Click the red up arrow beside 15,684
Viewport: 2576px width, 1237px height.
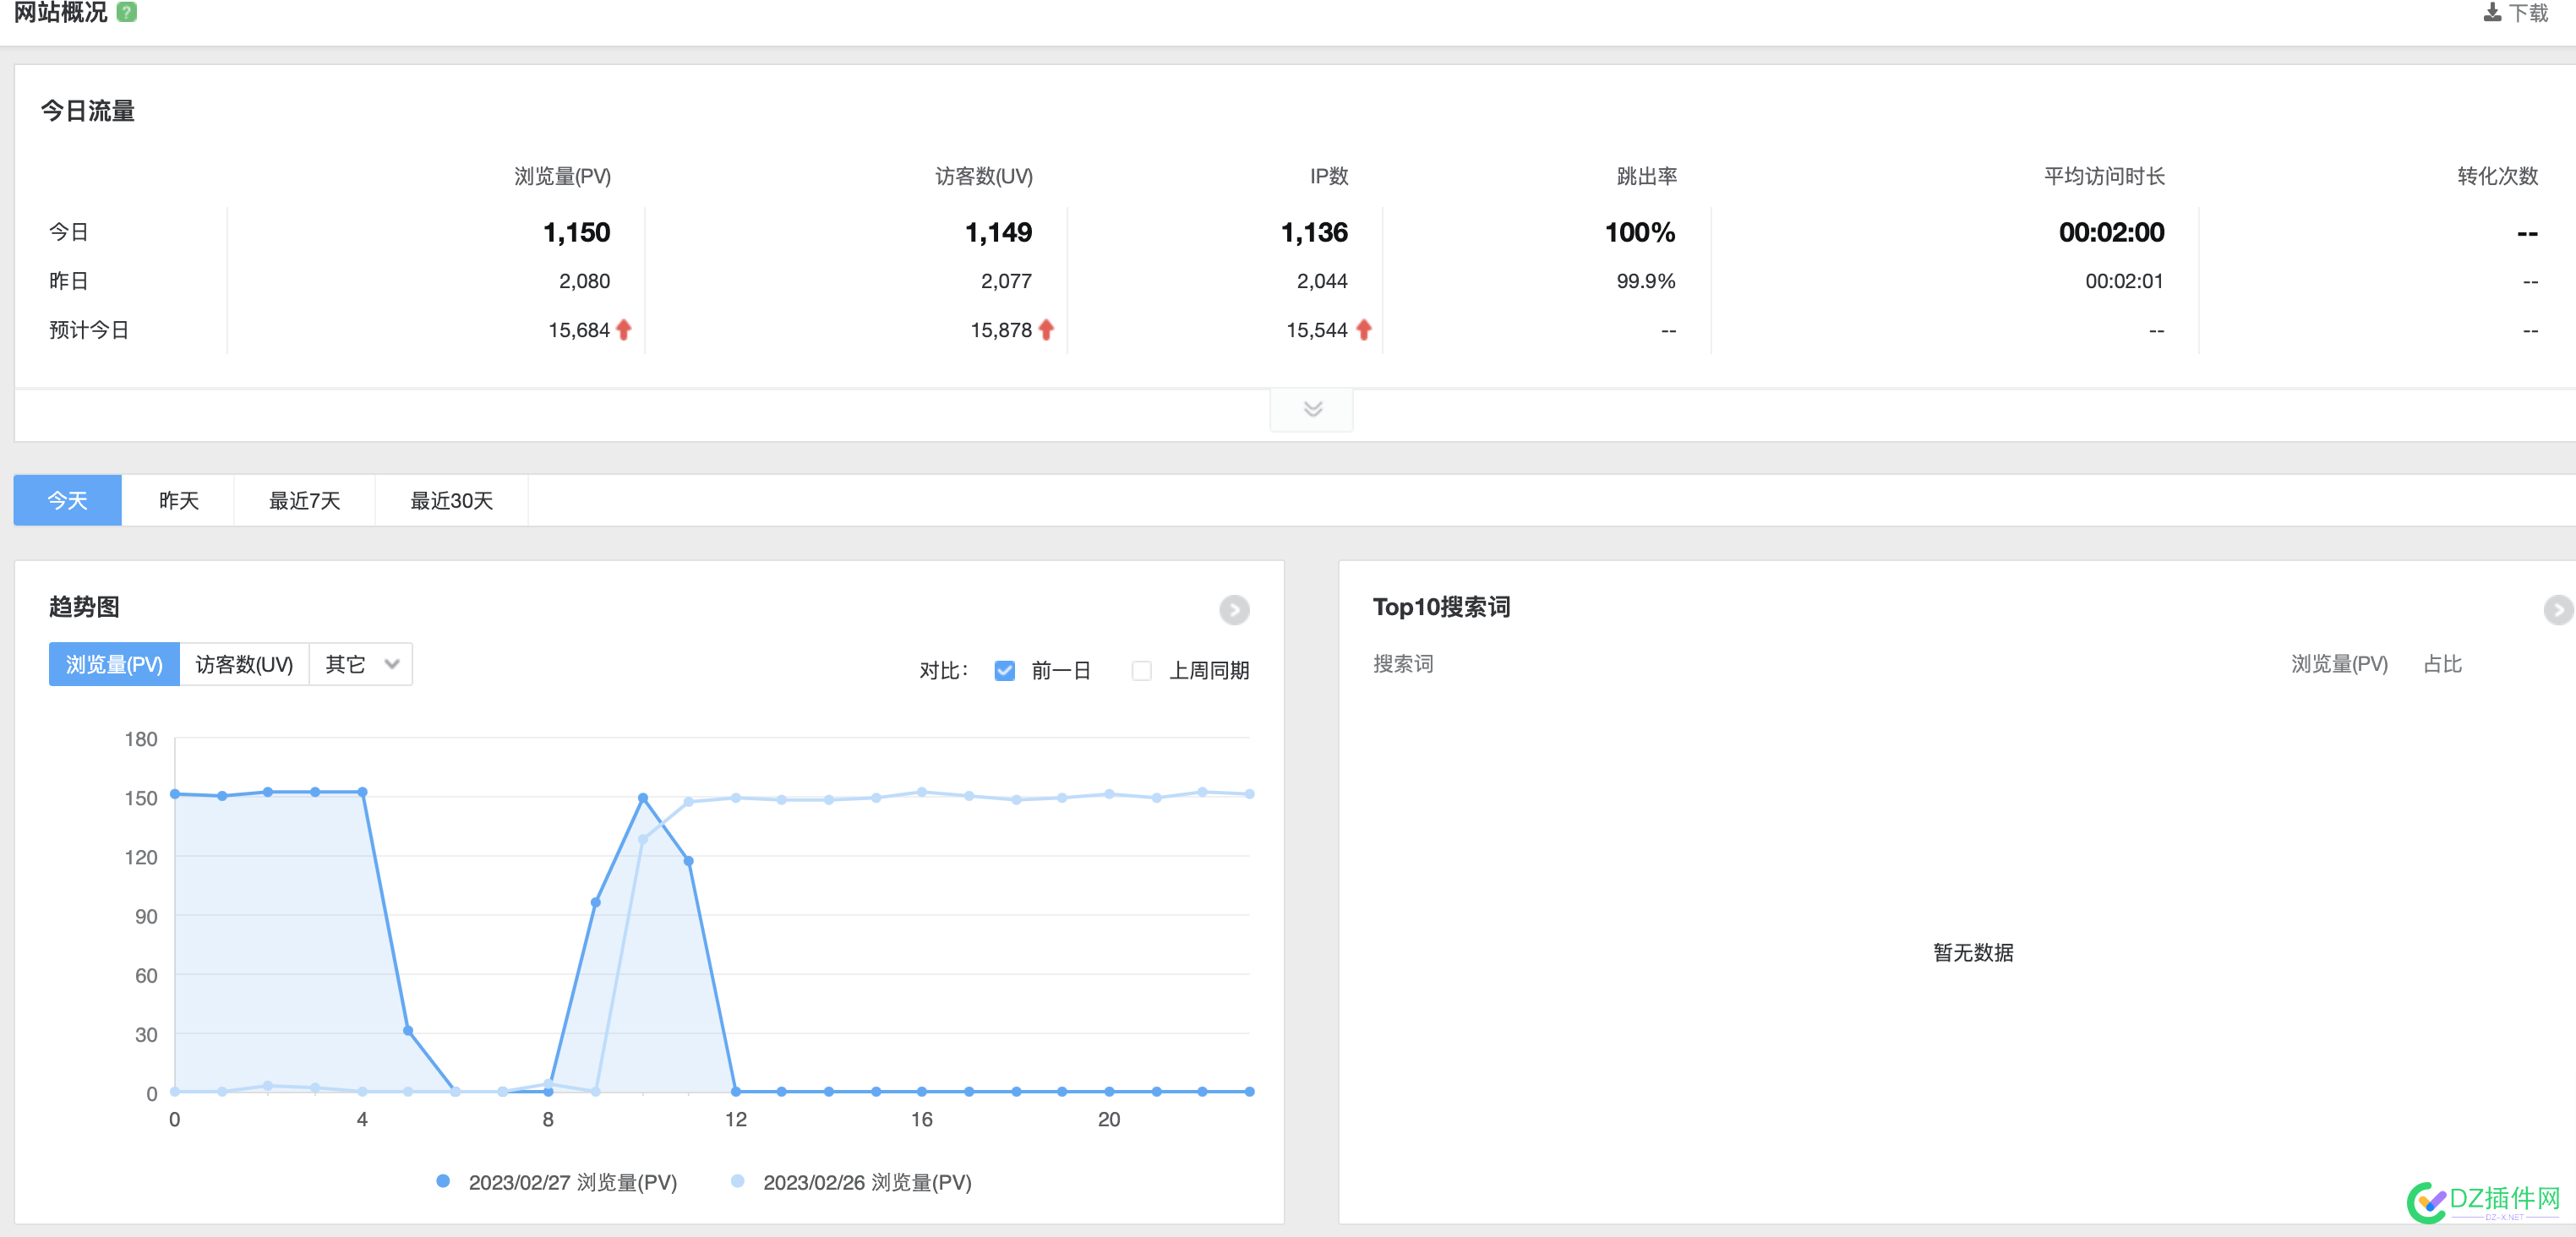click(624, 329)
